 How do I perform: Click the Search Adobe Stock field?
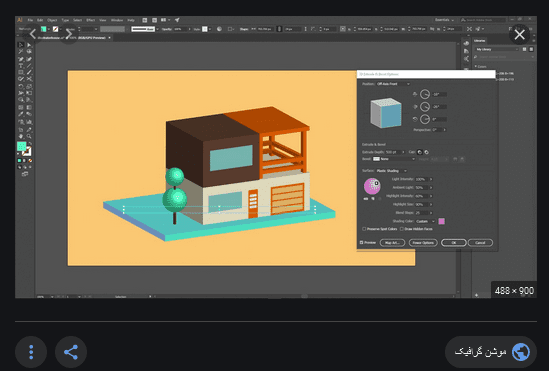pos(483,20)
